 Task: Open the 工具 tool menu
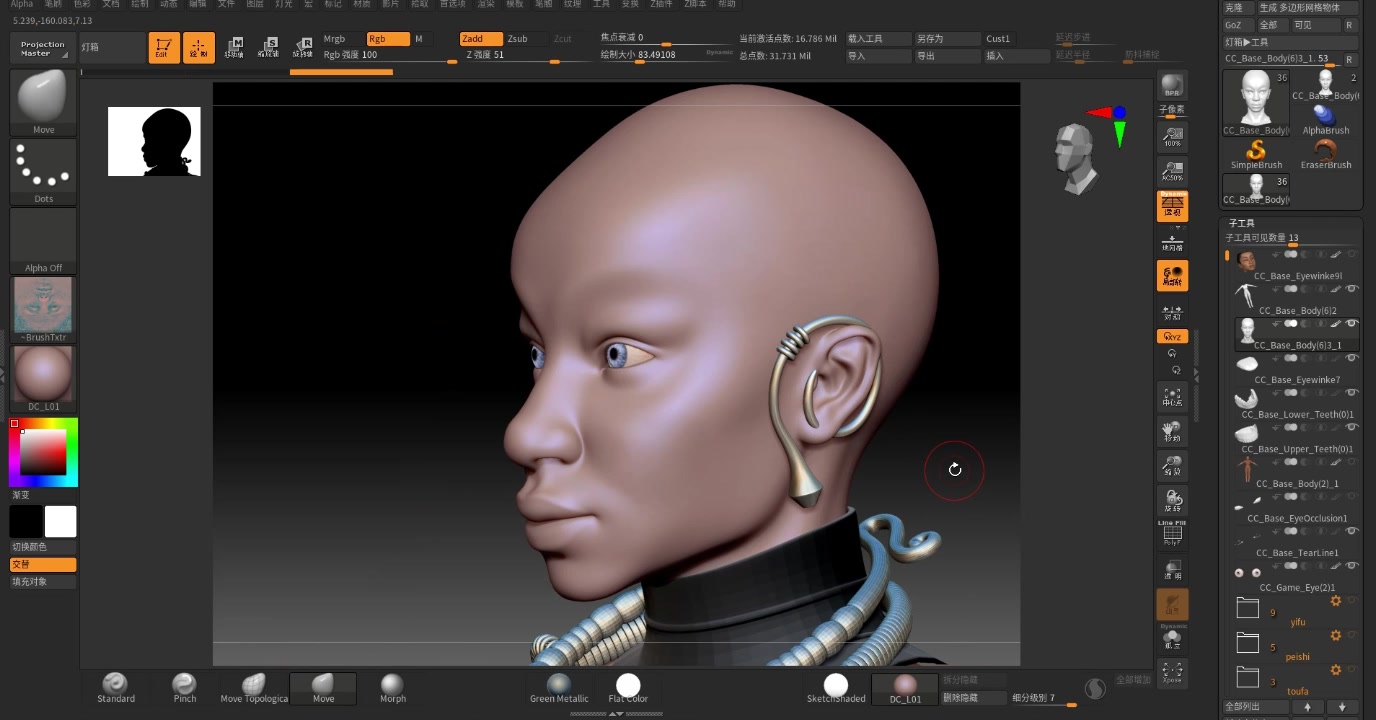point(601,4)
